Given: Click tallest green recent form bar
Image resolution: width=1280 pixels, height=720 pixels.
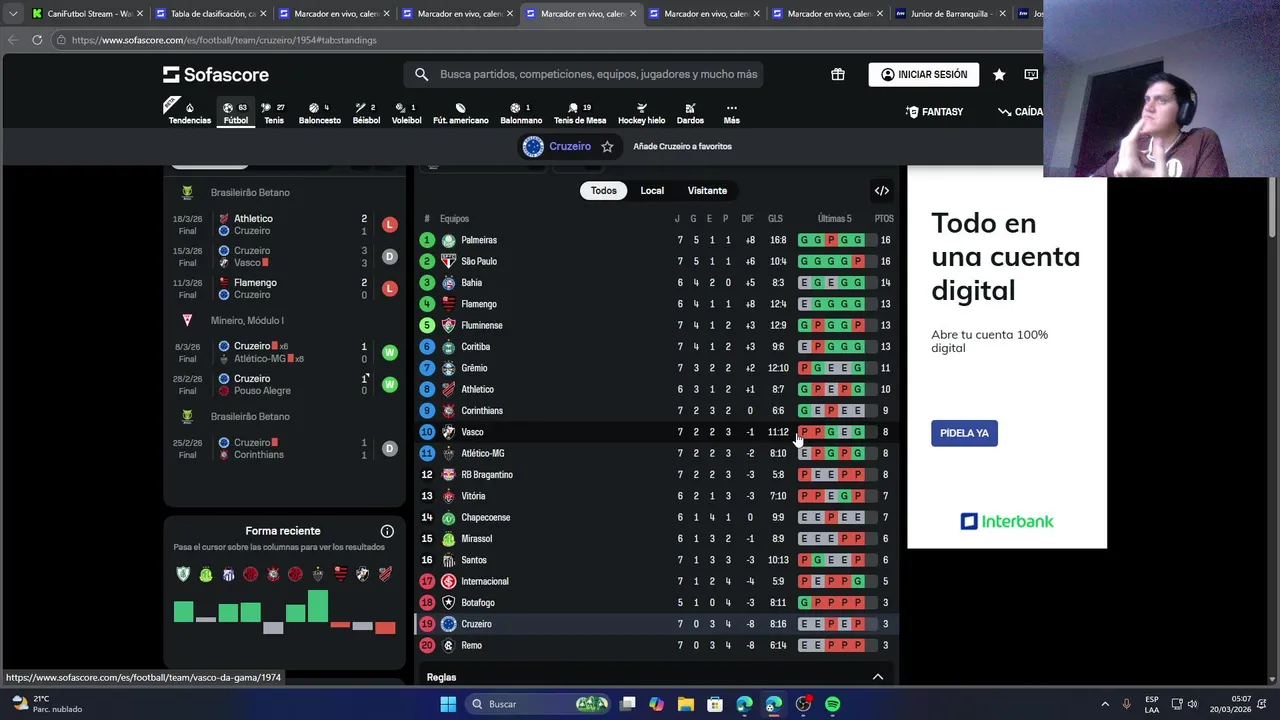Looking at the screenshot, I should point(317,606).
